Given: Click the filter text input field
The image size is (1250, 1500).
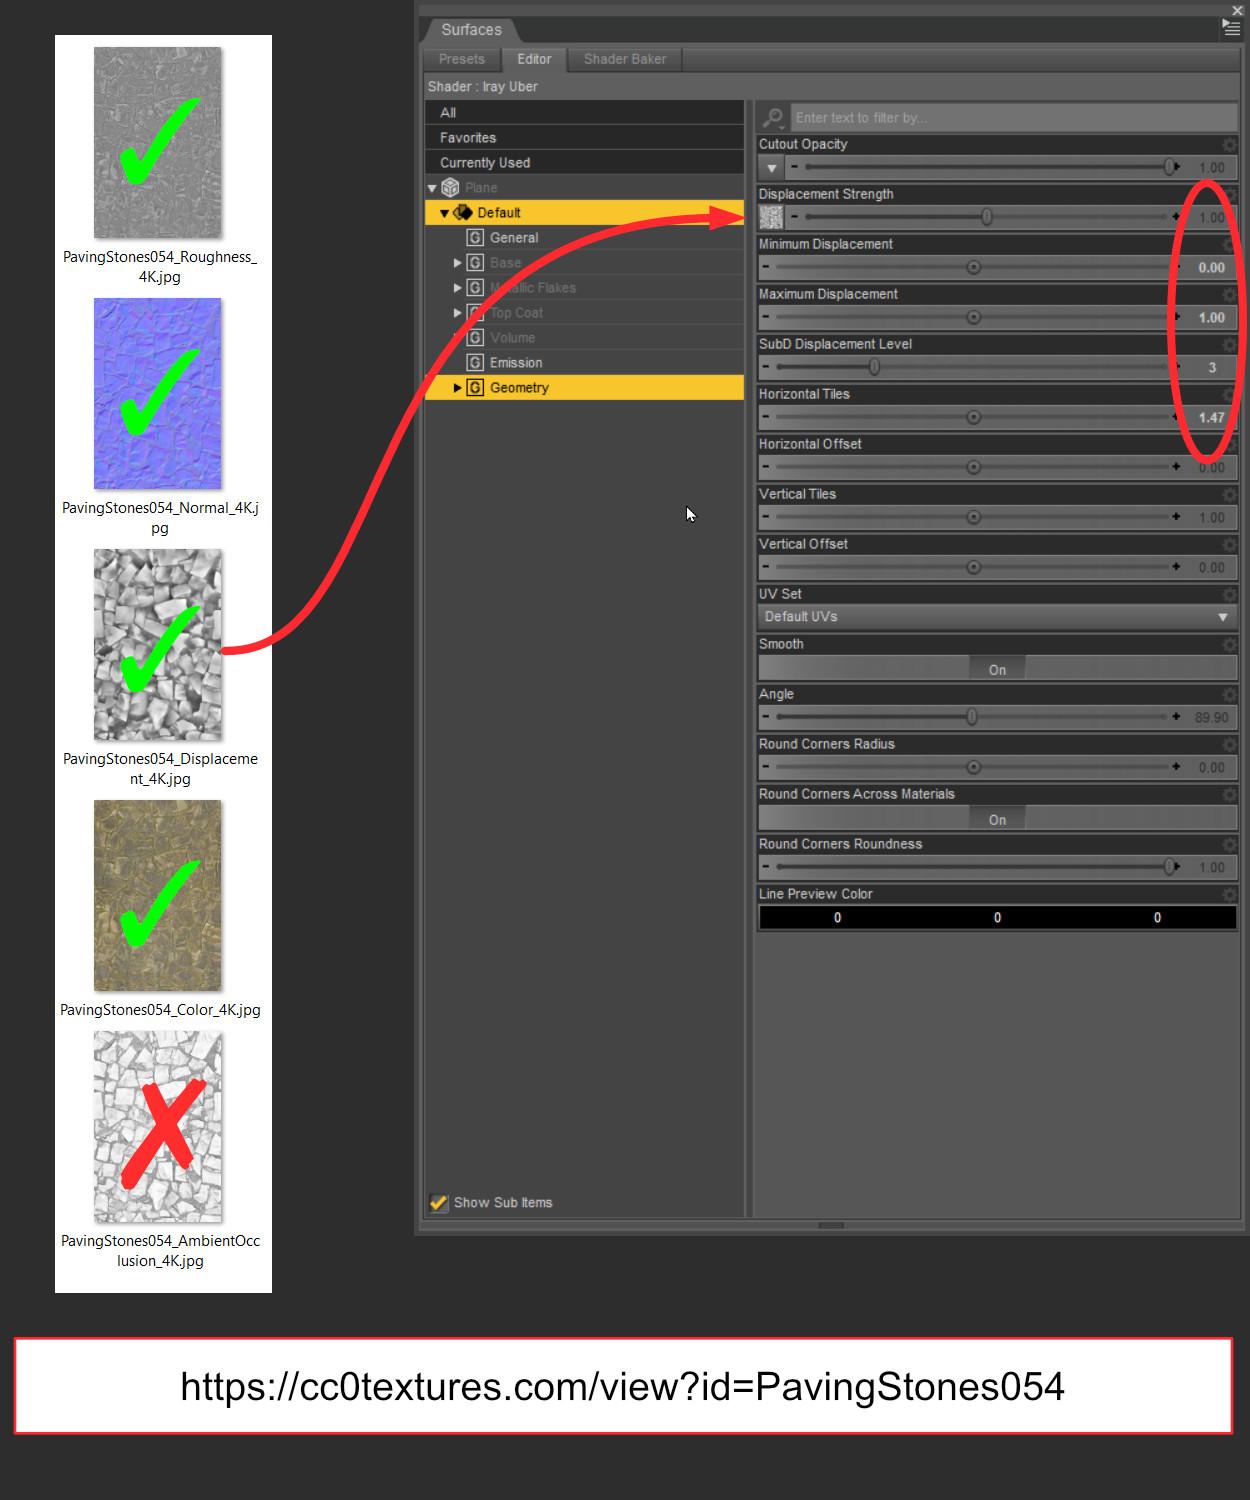Looking at the screenshot, I should point(1014,118).
